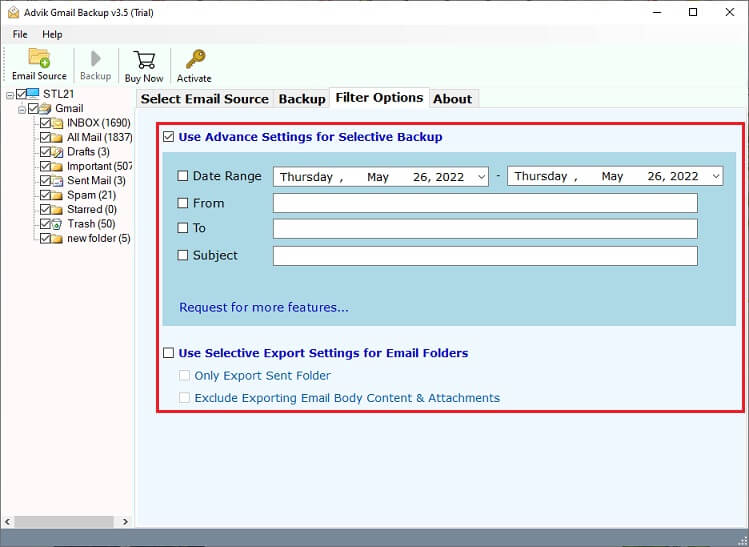This screenshot has width=749, height=547.
Task: Open the Help menu
Action: click(52, 34)
